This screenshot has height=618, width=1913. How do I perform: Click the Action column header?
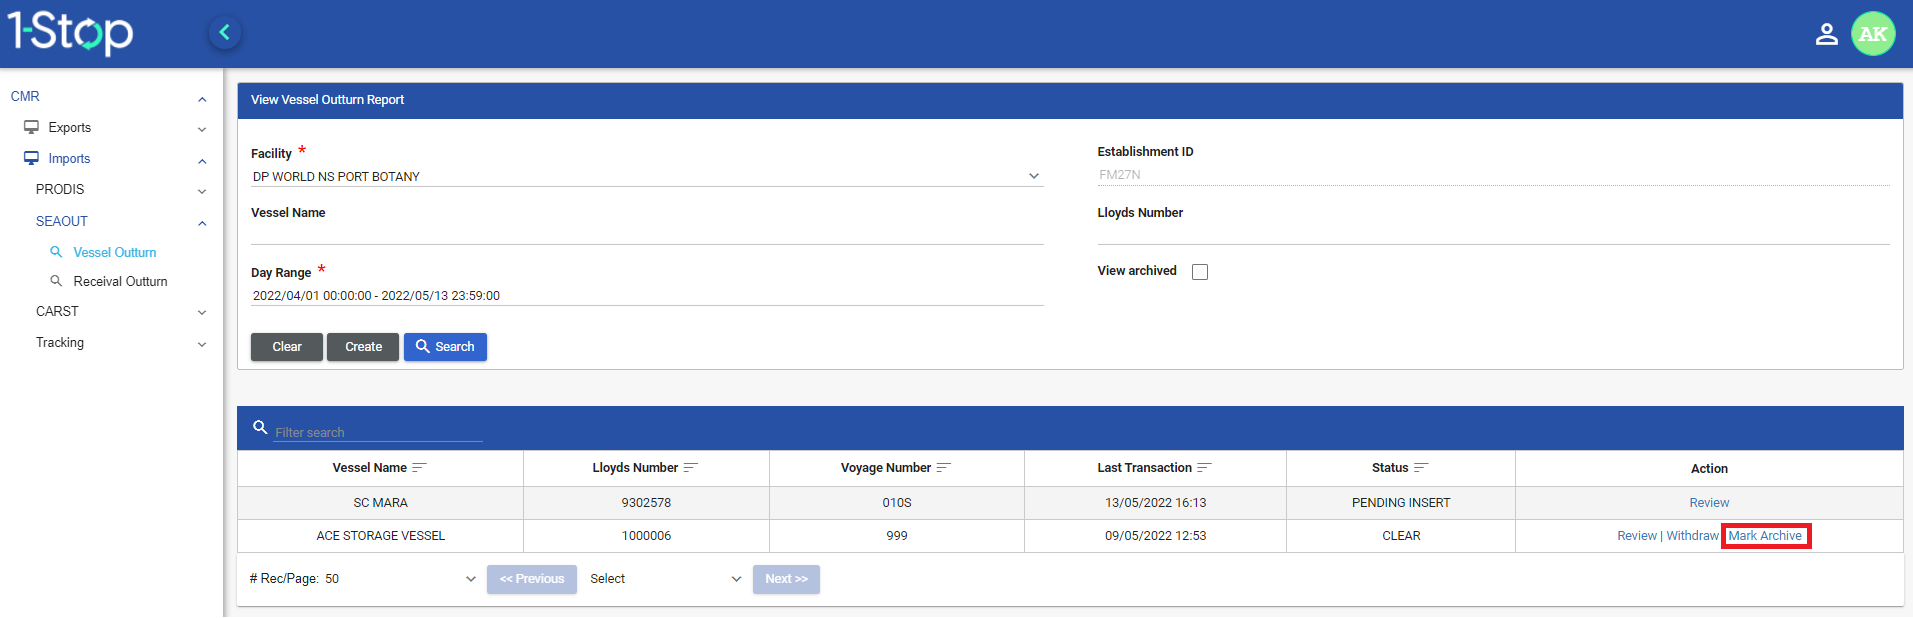[1709, 469]
